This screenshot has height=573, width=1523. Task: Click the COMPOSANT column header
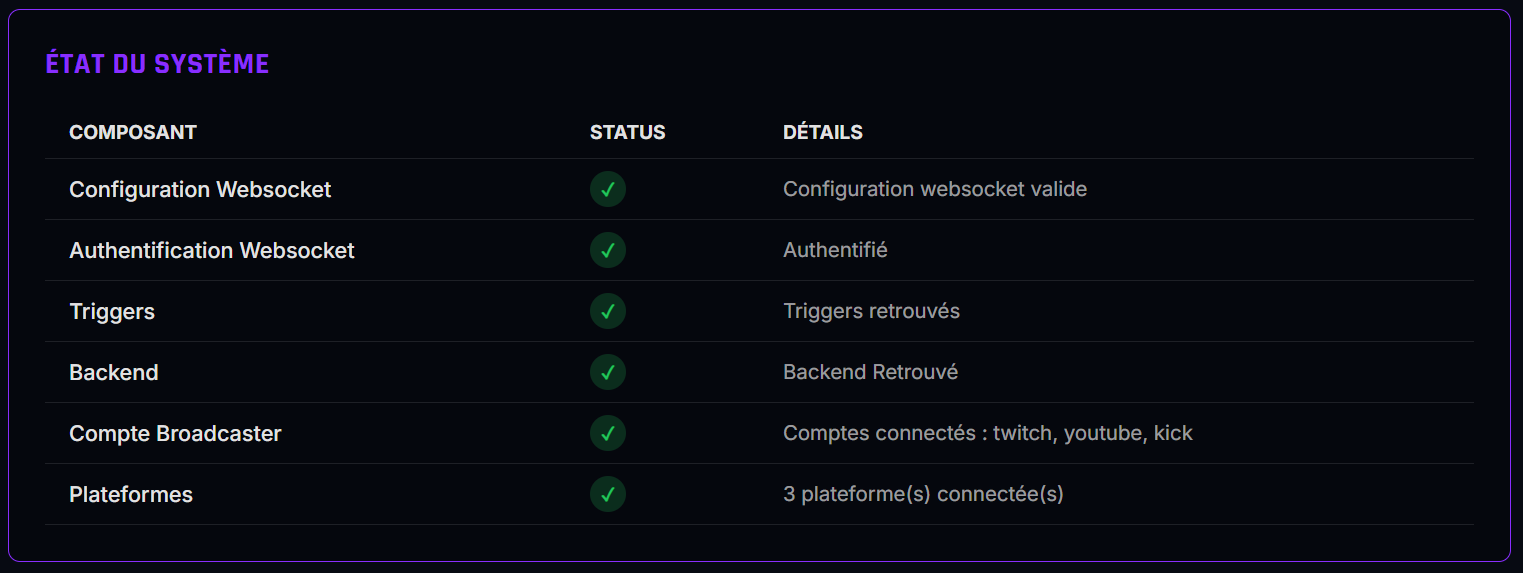133,132
